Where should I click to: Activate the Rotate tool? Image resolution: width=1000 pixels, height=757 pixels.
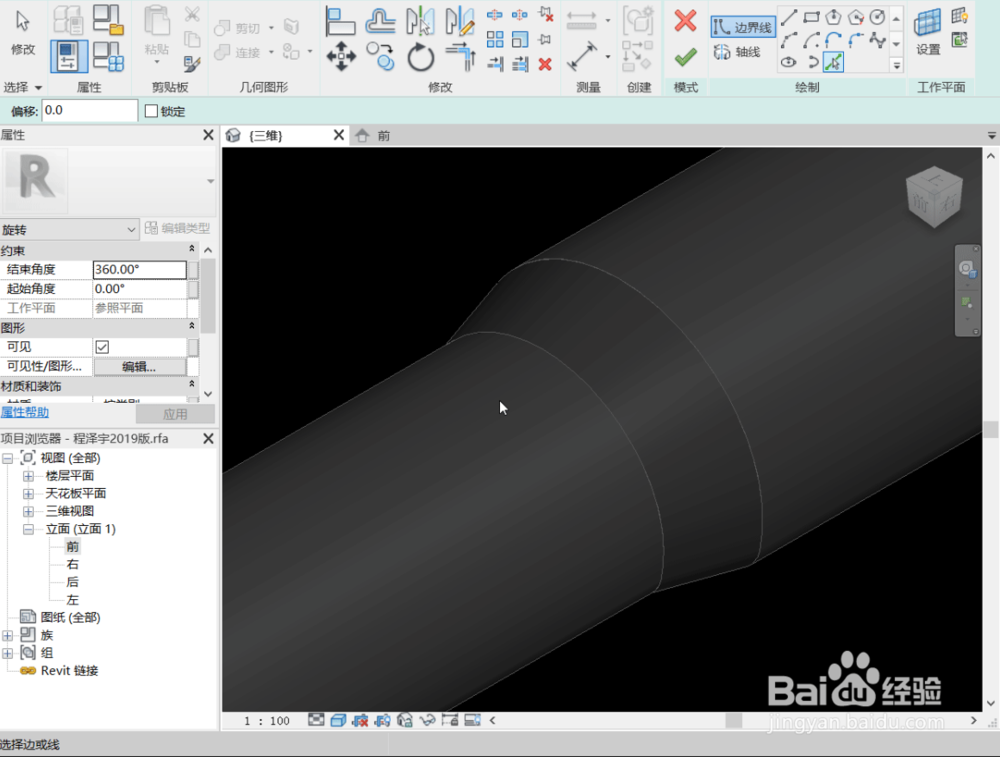click(x=420, y=57)
